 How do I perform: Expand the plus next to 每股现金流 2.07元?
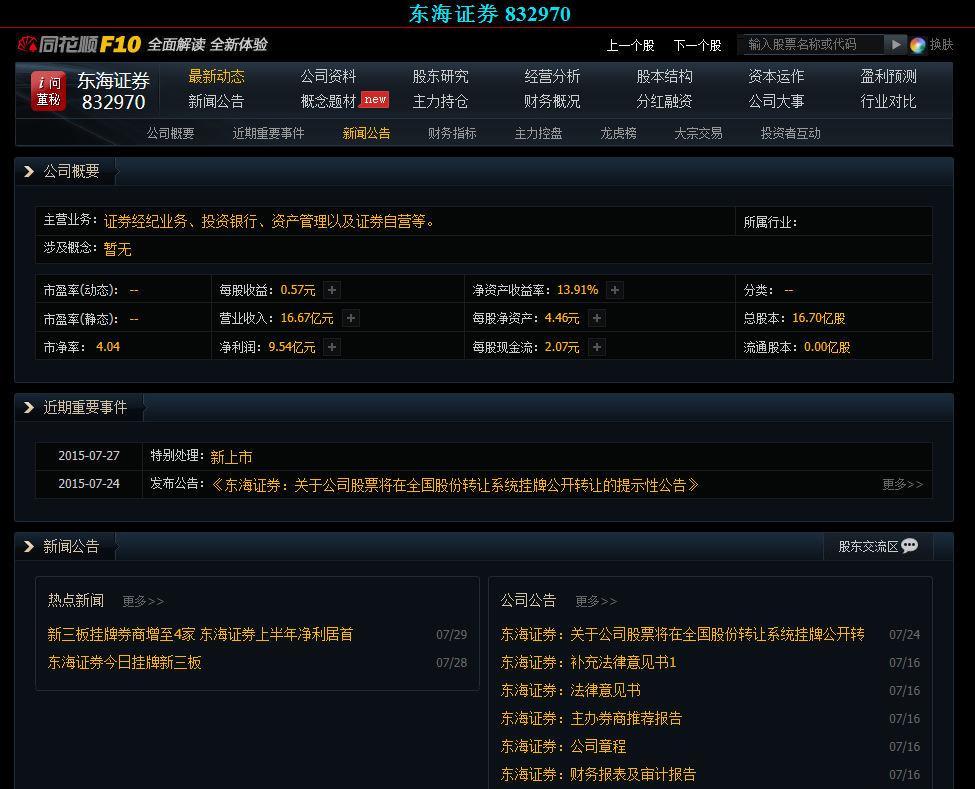597,347
